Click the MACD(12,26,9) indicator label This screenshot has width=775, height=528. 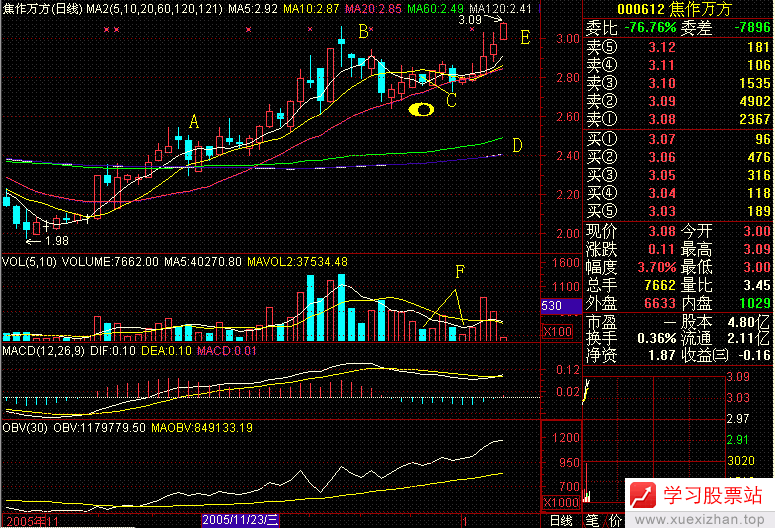point(43,351)
